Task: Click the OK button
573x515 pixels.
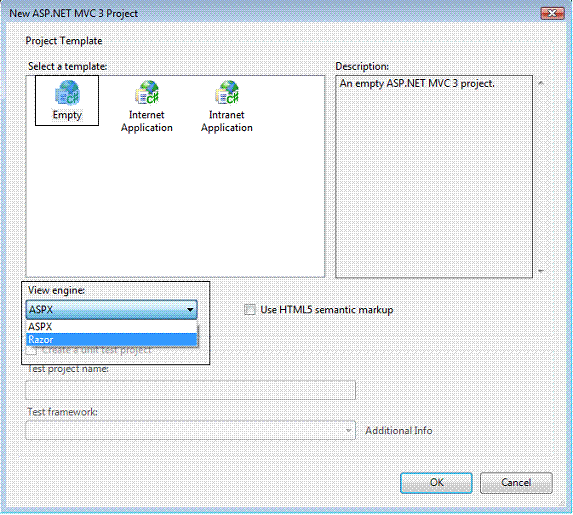Action: pos(436,483)
